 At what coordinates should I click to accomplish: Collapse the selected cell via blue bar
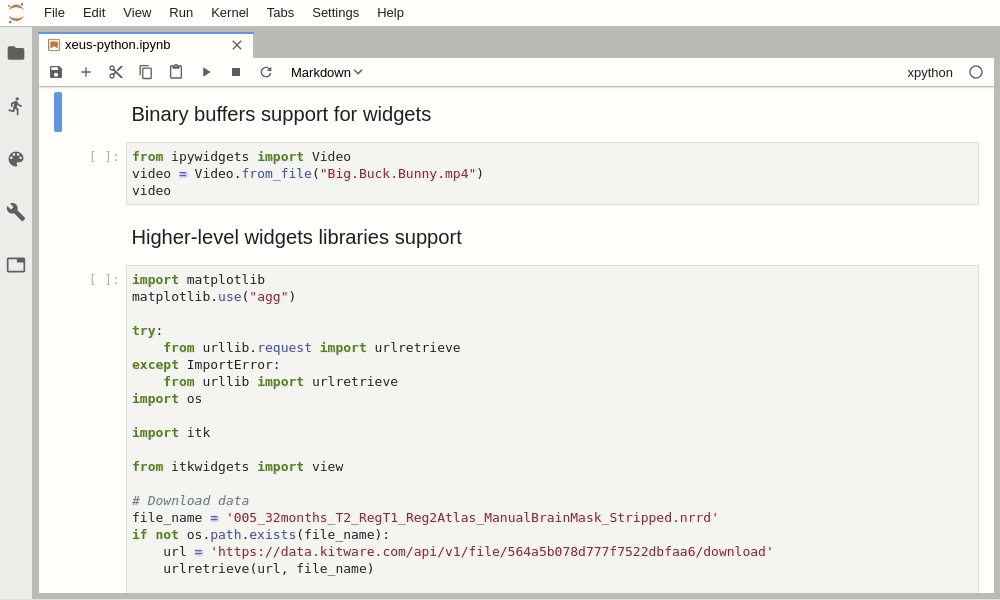click(58, 112)
